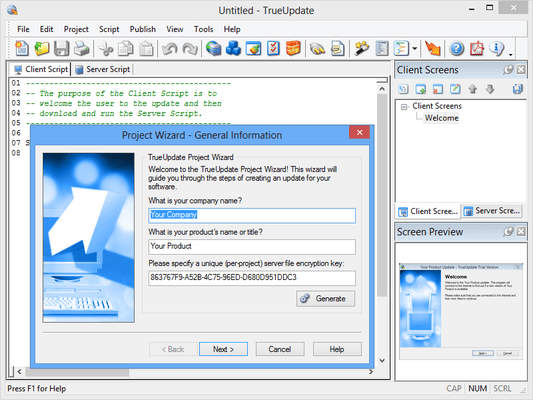This screenshot has height=400, width=533.
Task: Click the Project Wizard wand icon
Action: [x=362, y=48]
